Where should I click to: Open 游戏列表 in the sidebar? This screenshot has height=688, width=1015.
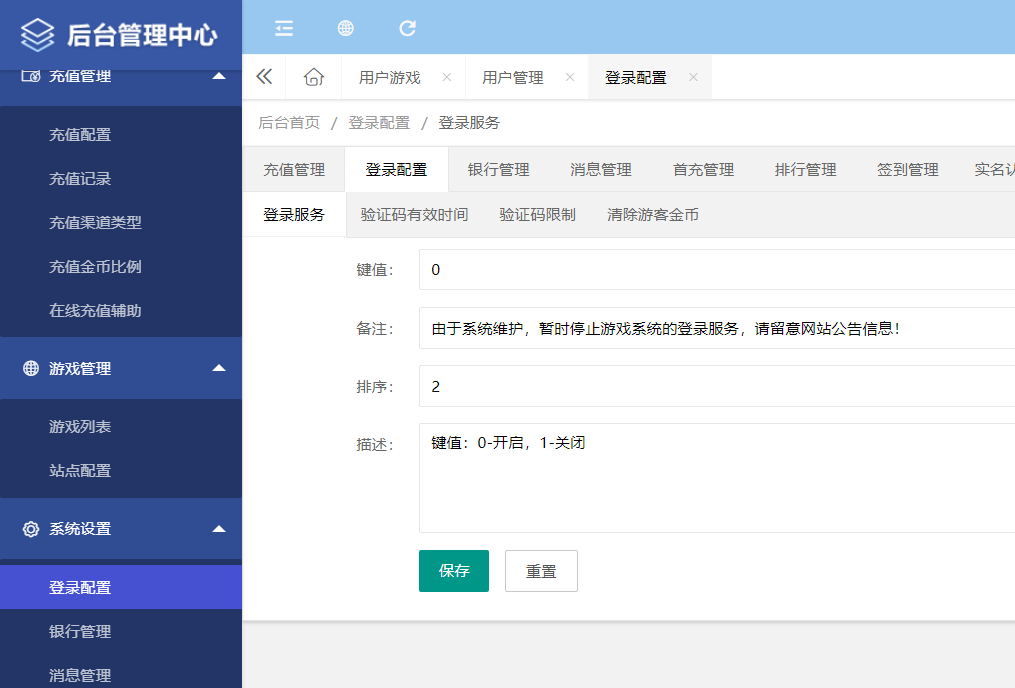tap(120, 427)
